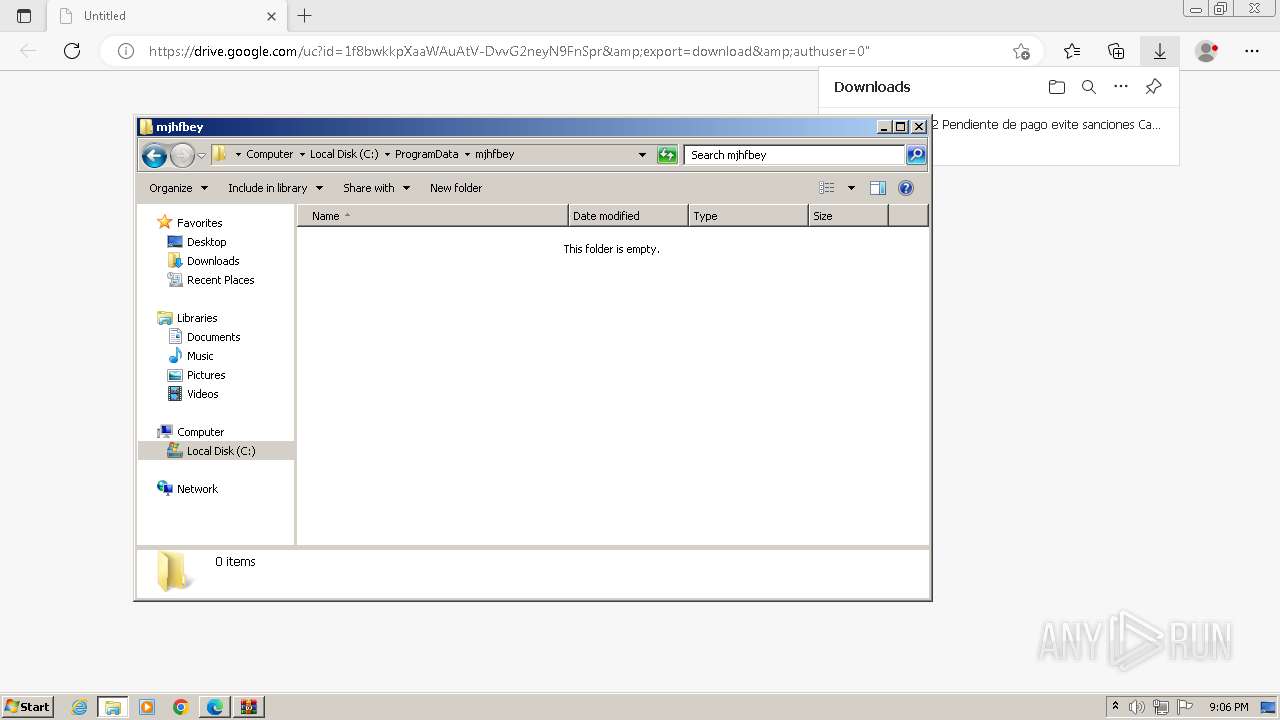Click the Explorer Back navigation arrow

[x=154, y=155]
